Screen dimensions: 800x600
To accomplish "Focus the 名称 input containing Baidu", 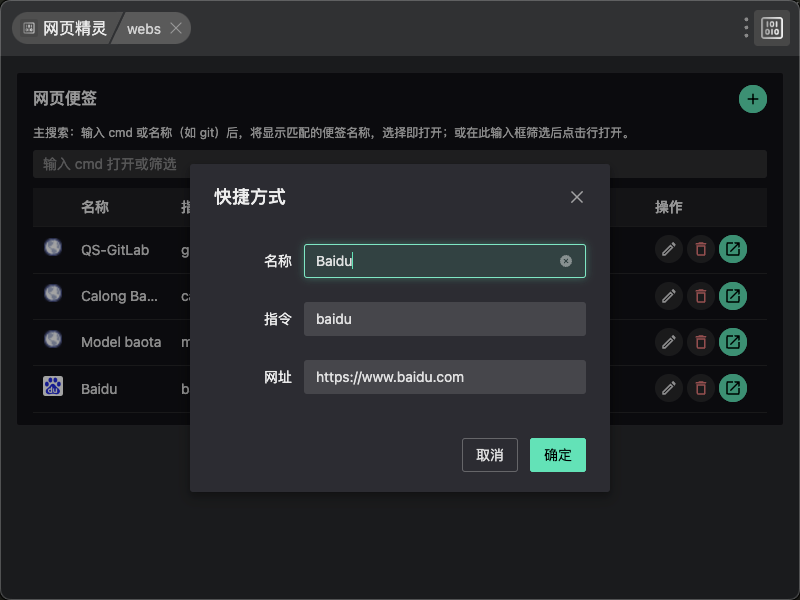I will click(x=444, y=261).
